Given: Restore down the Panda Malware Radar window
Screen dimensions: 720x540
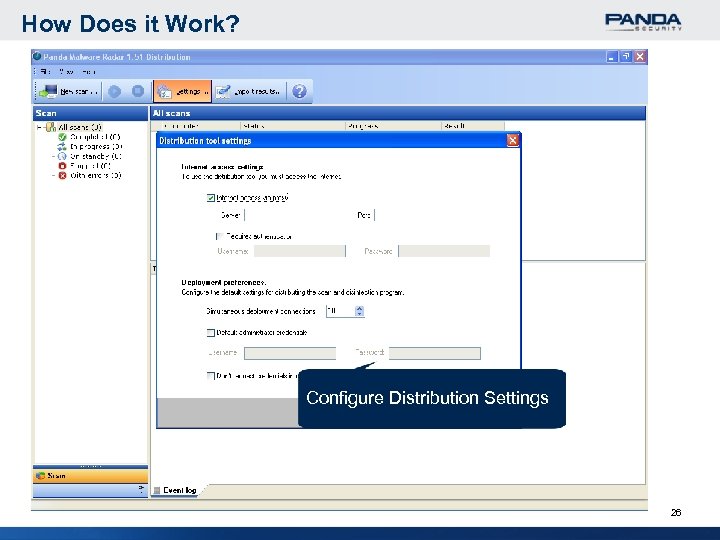Looking at the screenshot, I should [626, 56].
